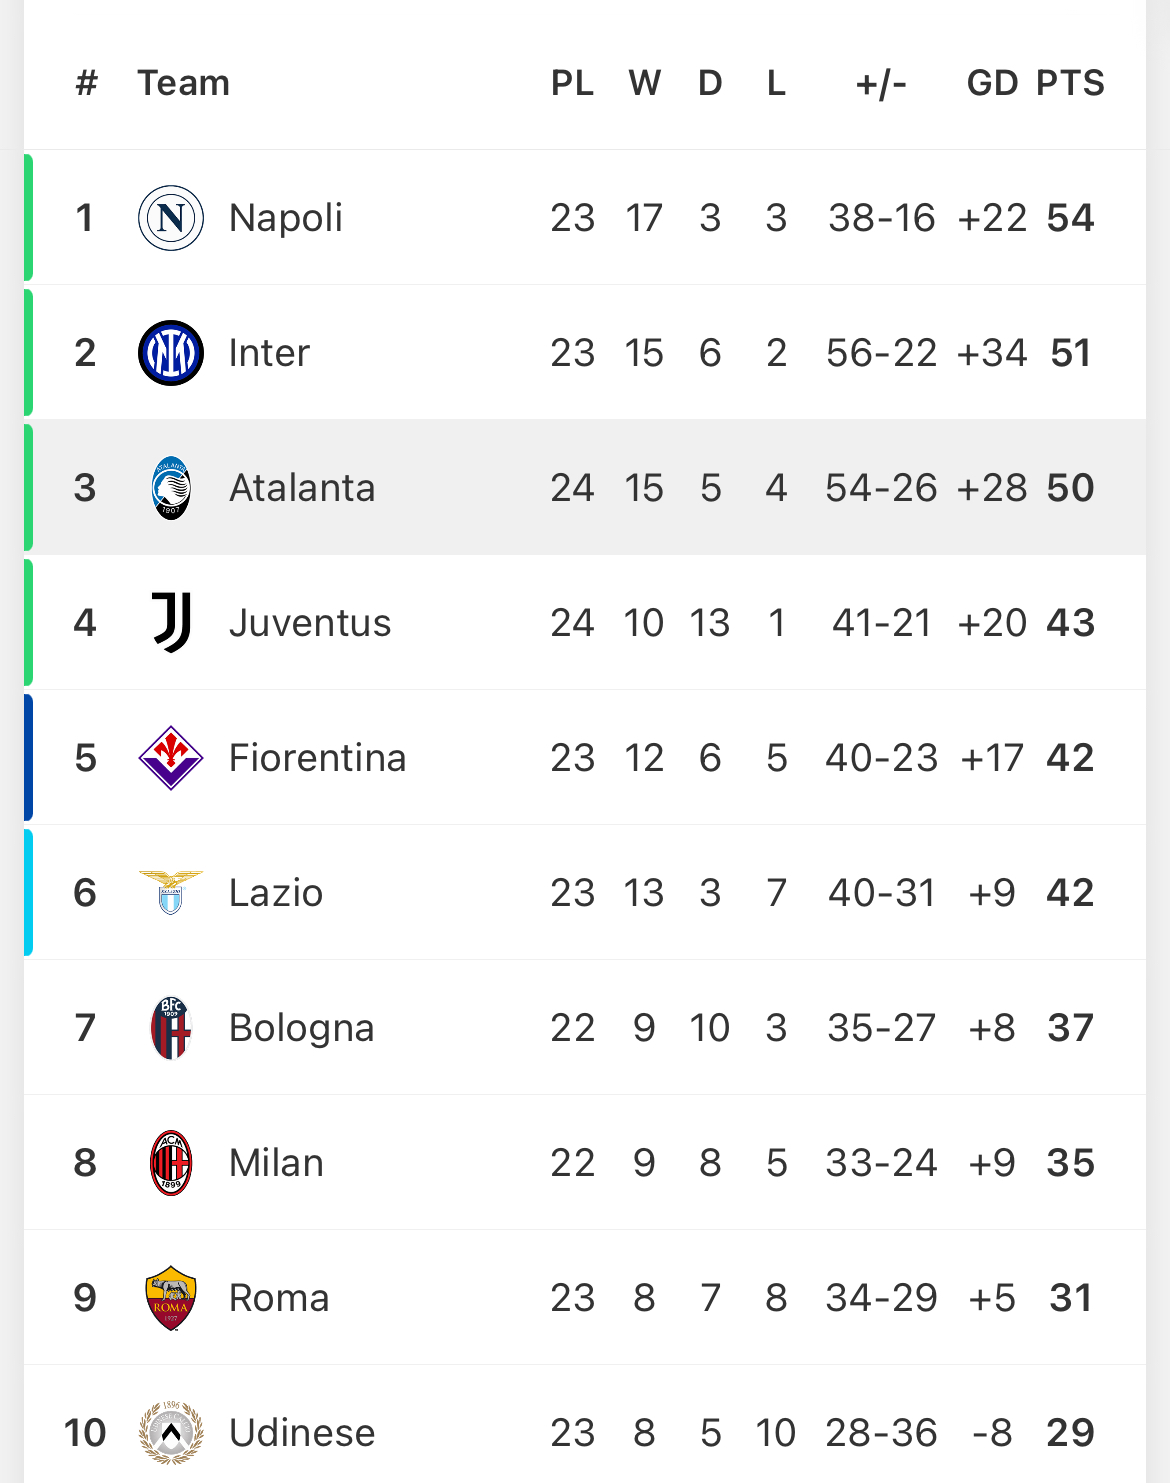
Task: Open the Atalanta crest icon
Action: pyautogui.click(x=171, y=488)
